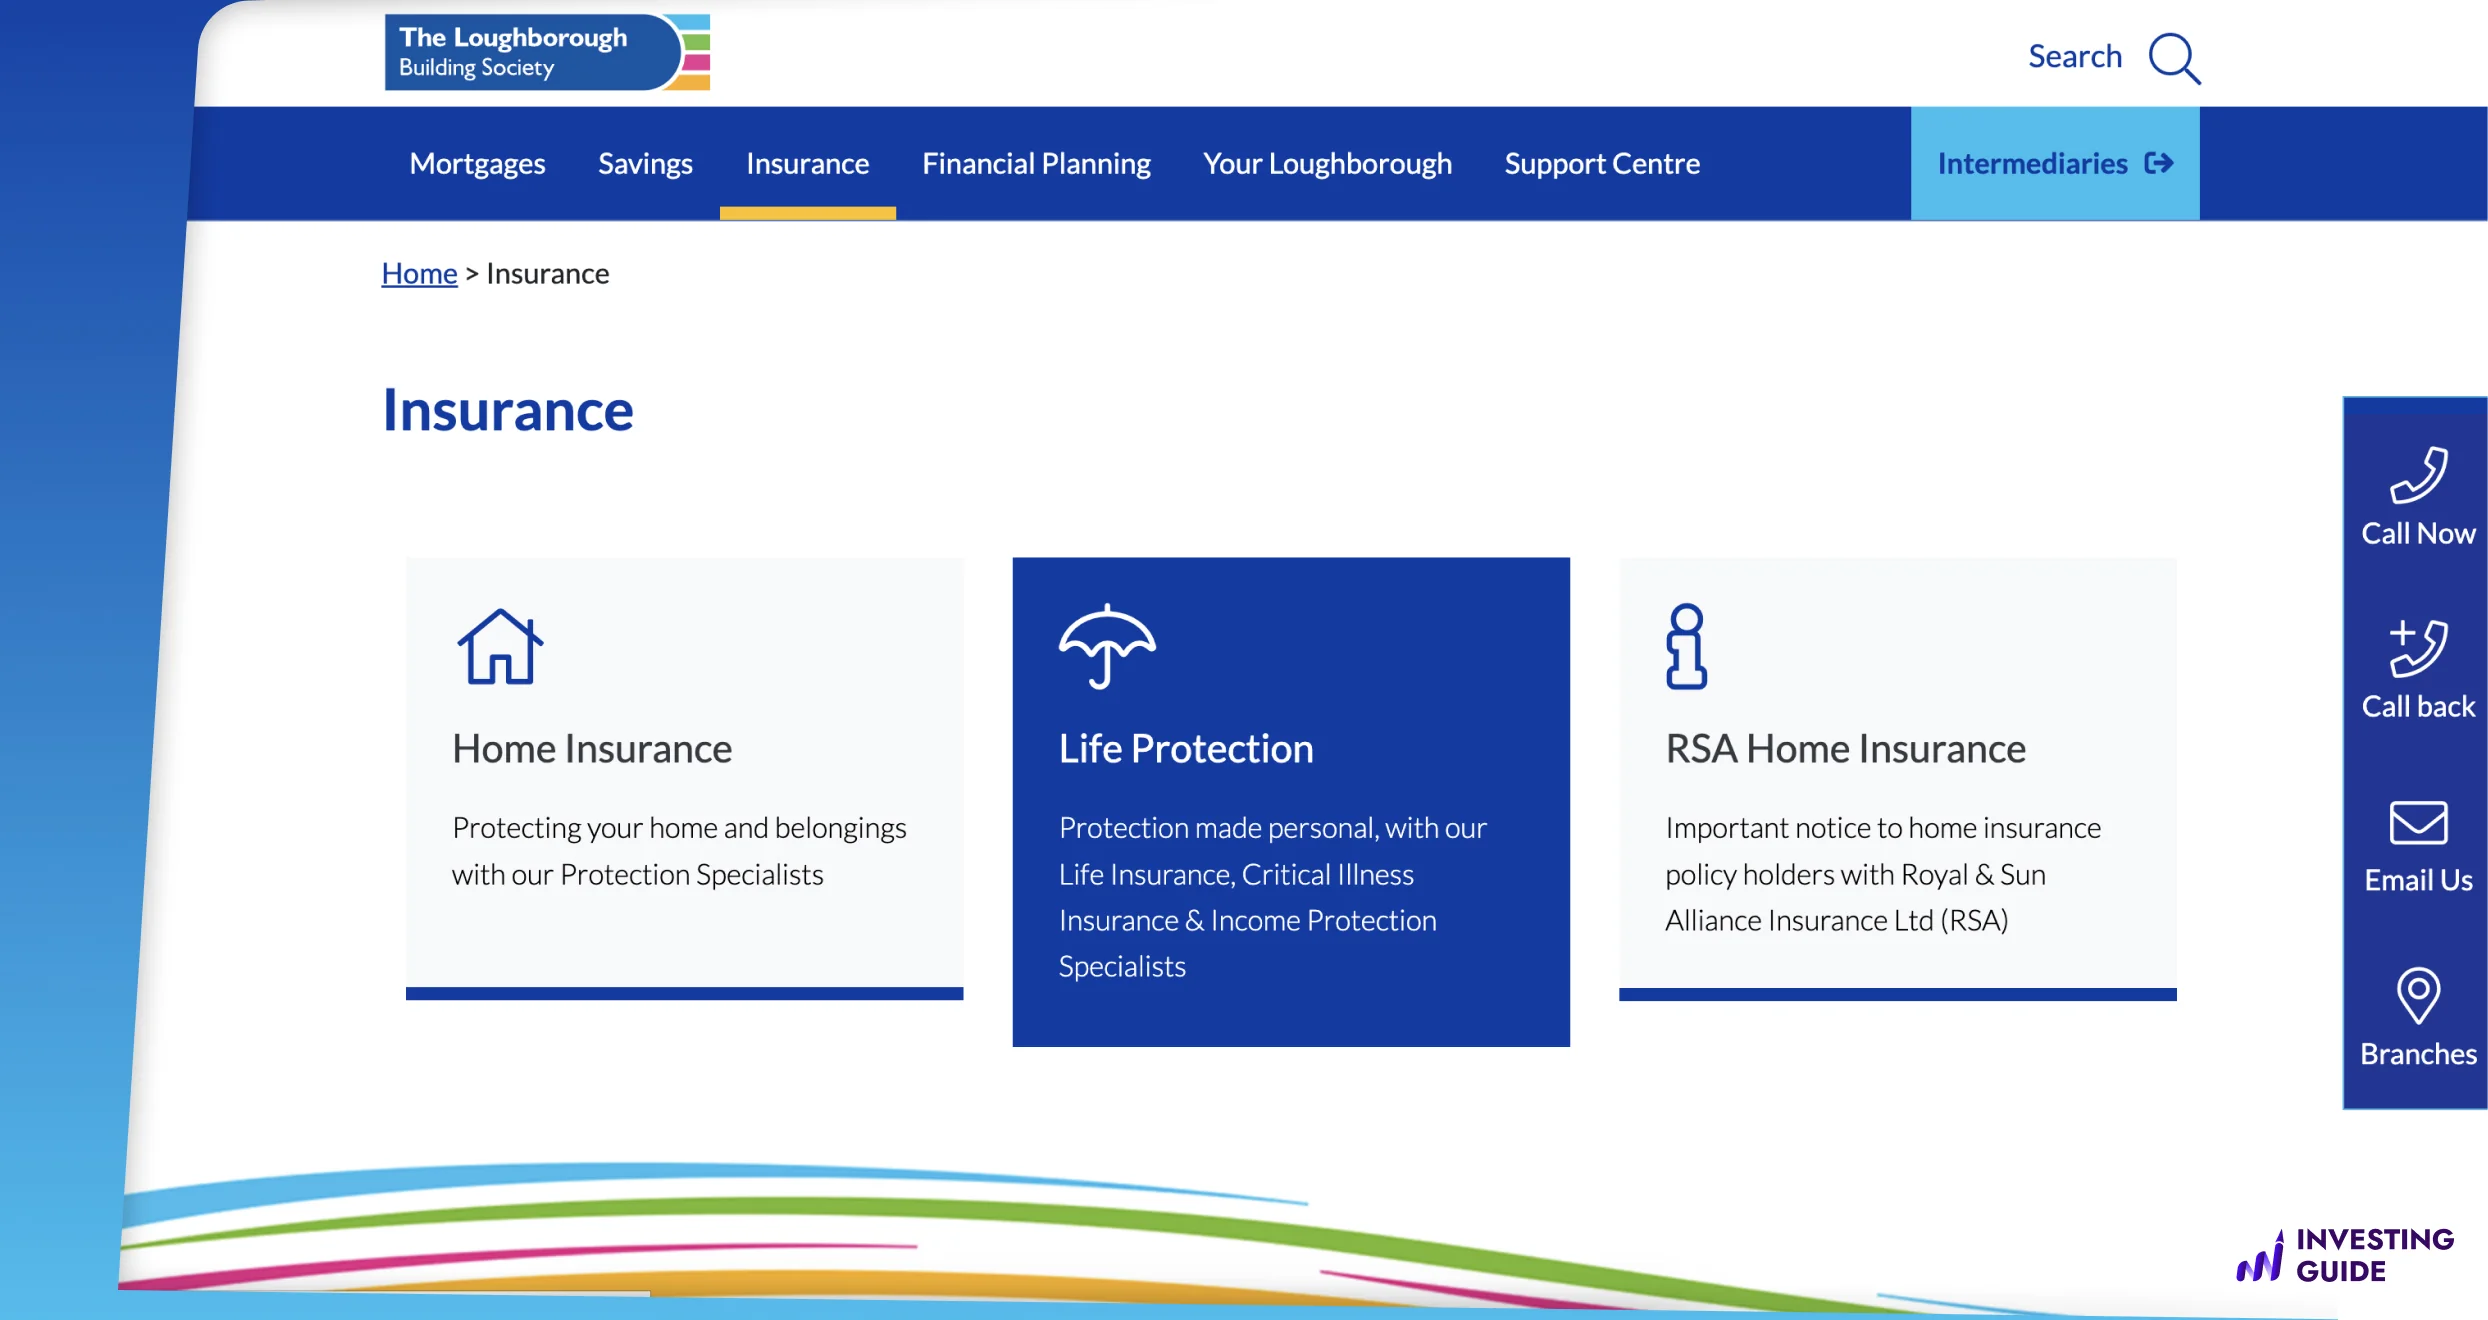Open the Savings menu item
This screenshot has height=1320, width=2488.
pyautogui.click(x=645, y=163)
